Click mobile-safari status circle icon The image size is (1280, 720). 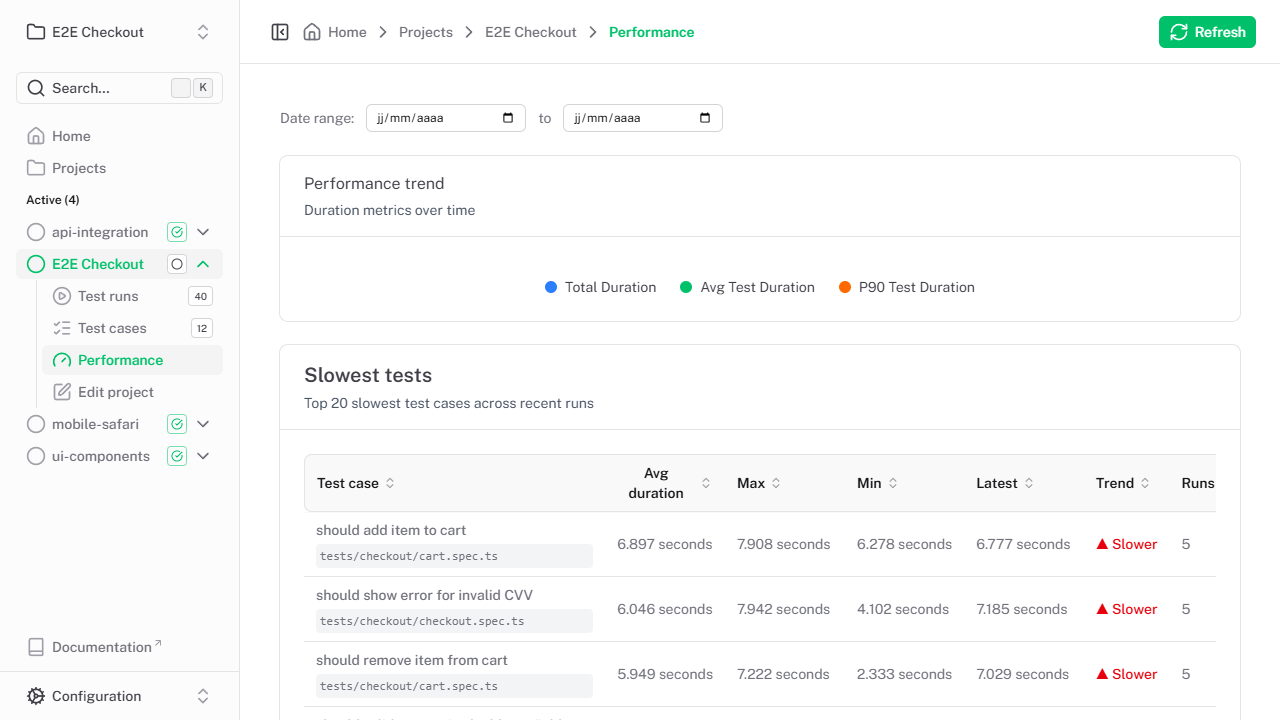[36, 424]
